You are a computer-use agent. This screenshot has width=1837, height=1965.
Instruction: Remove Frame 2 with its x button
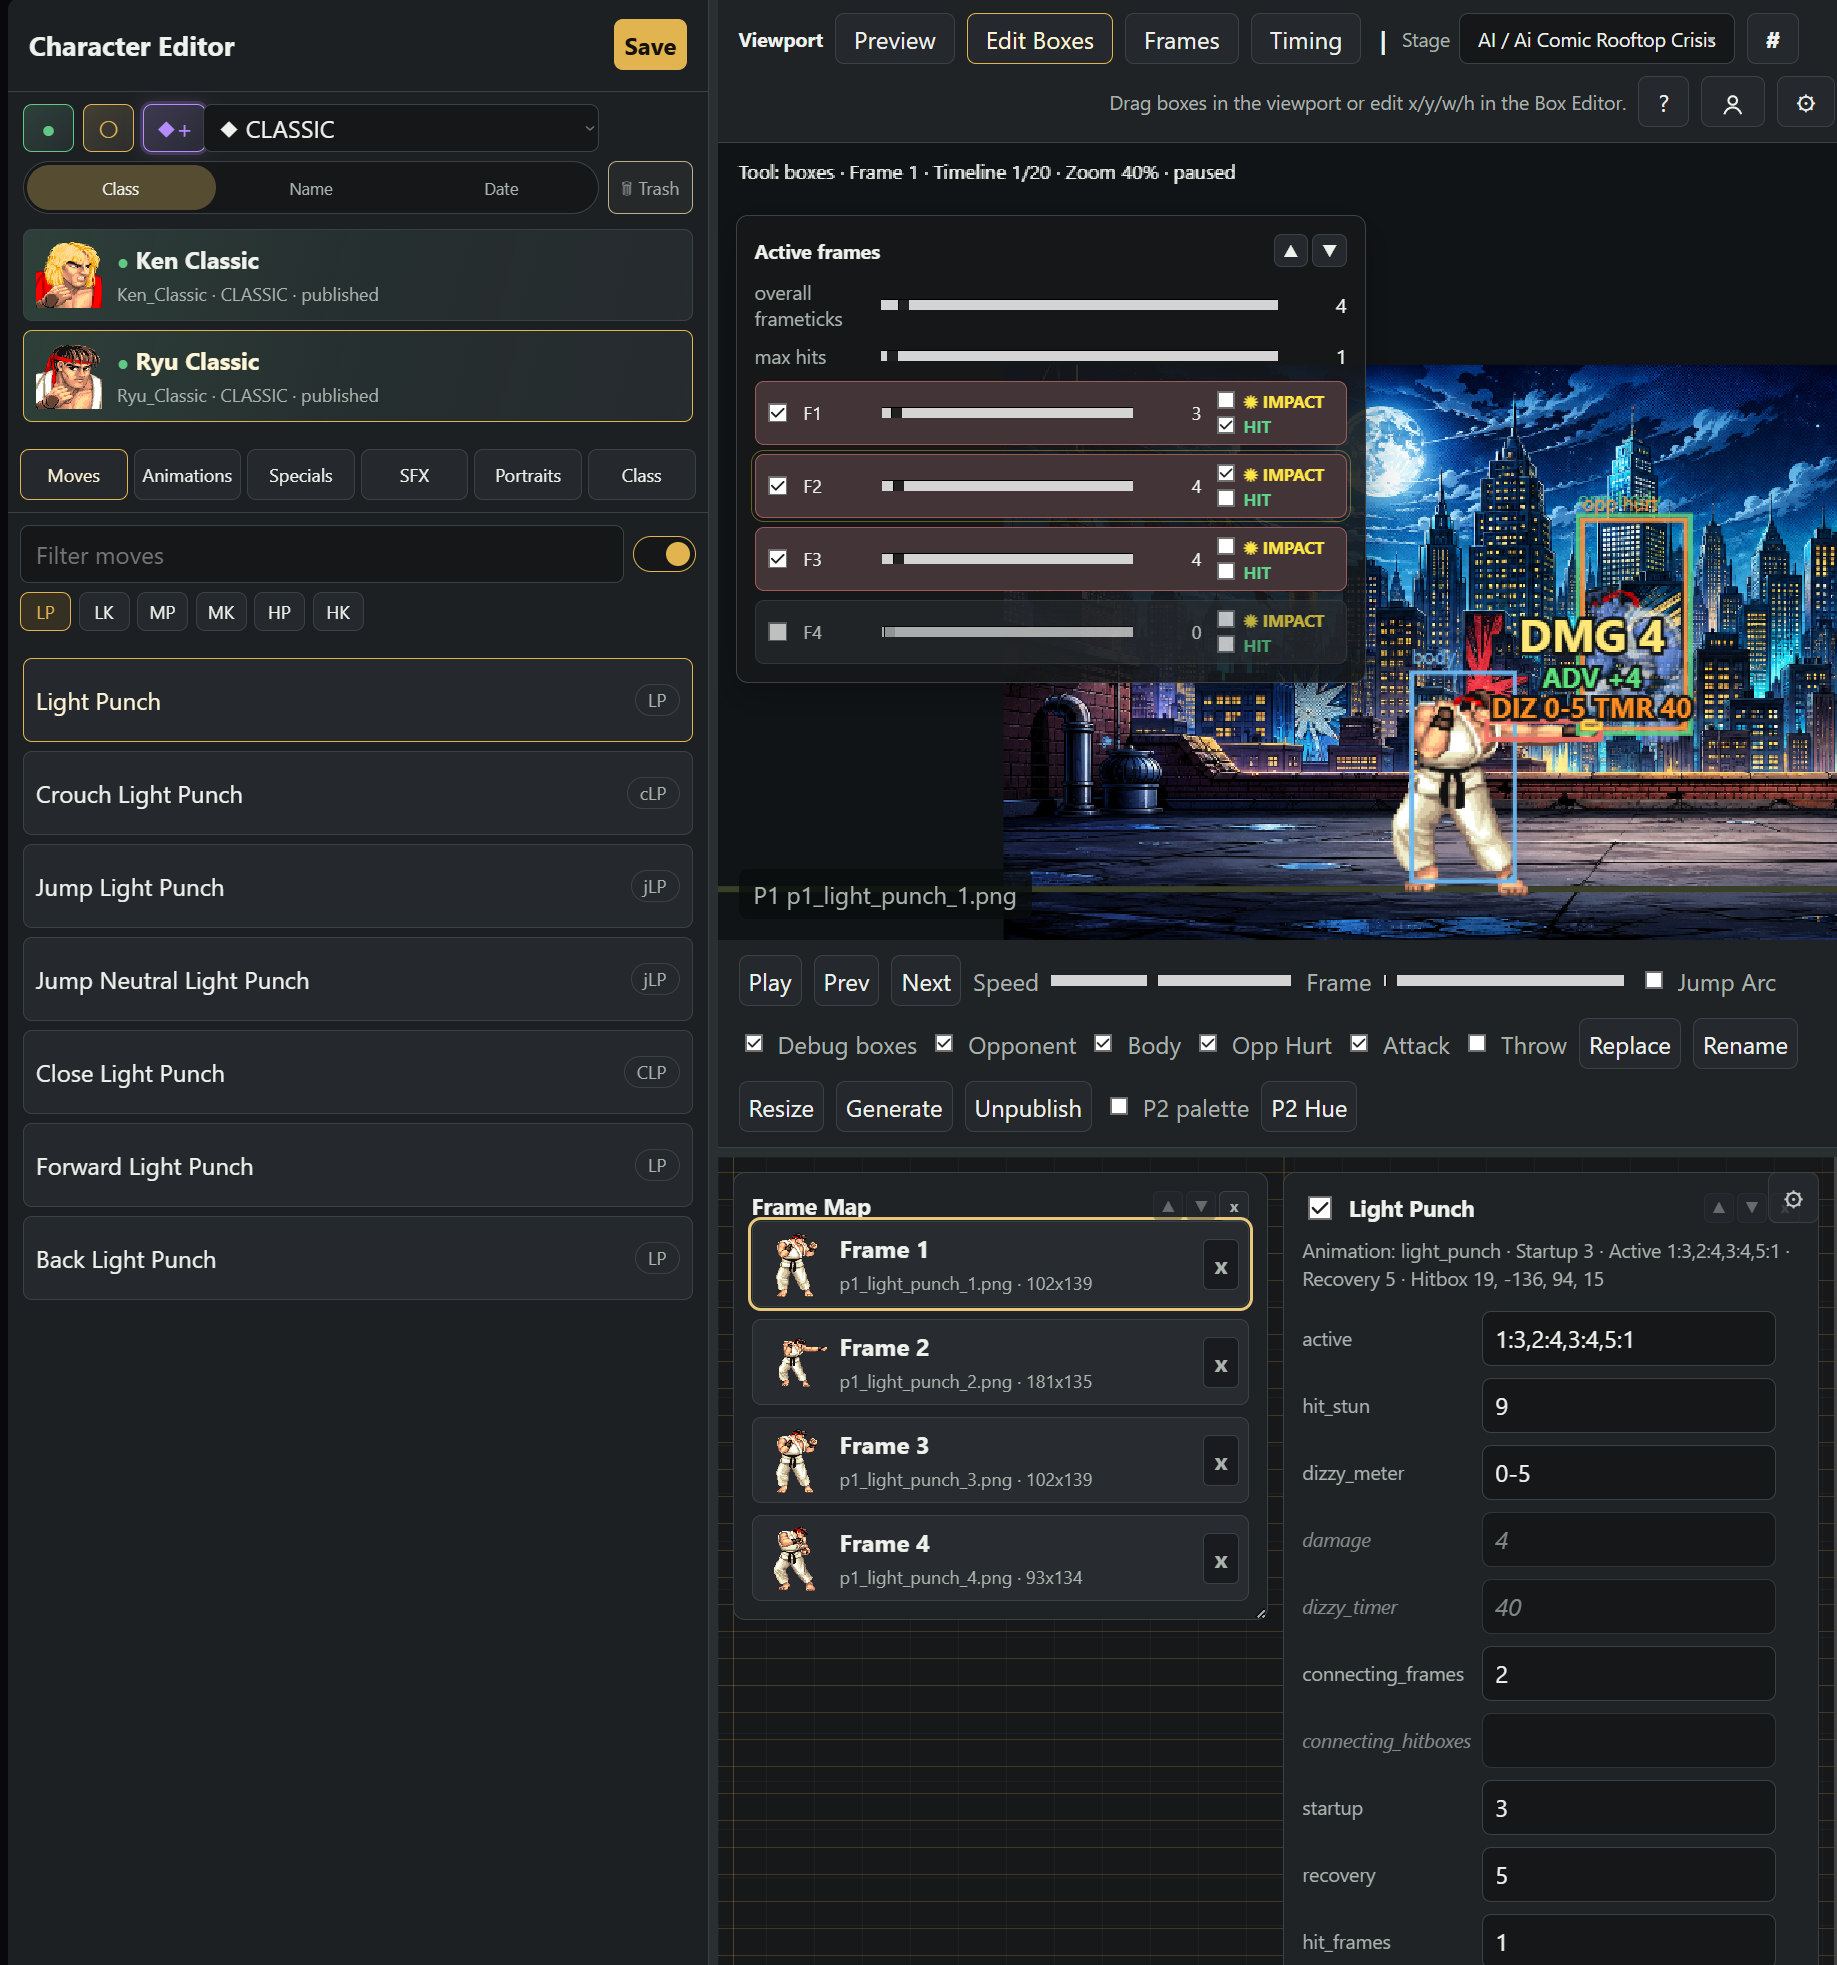[1220, 1365]
